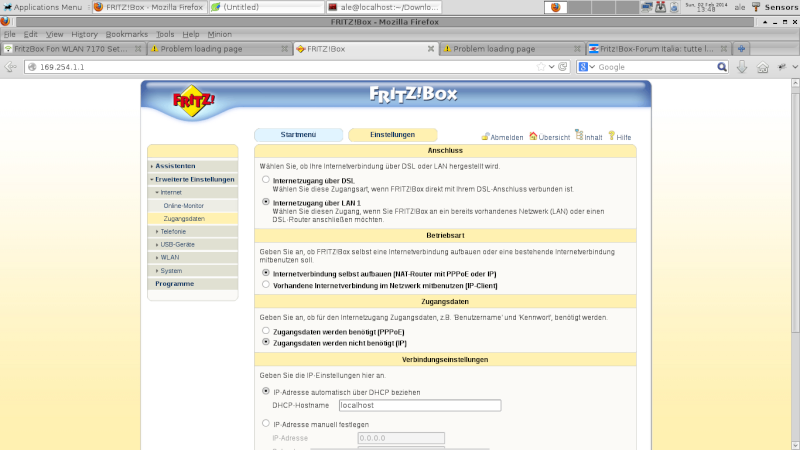Close the Fritz!Box-Forum Italia tab

[723, 48]
